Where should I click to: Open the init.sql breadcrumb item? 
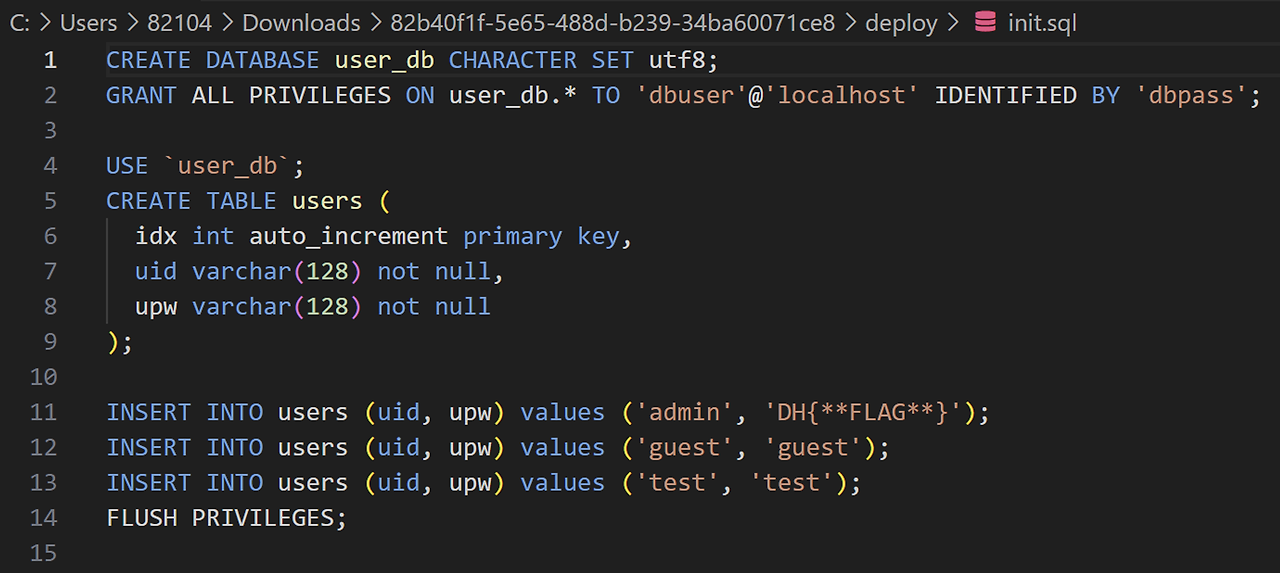[1042, 22]
